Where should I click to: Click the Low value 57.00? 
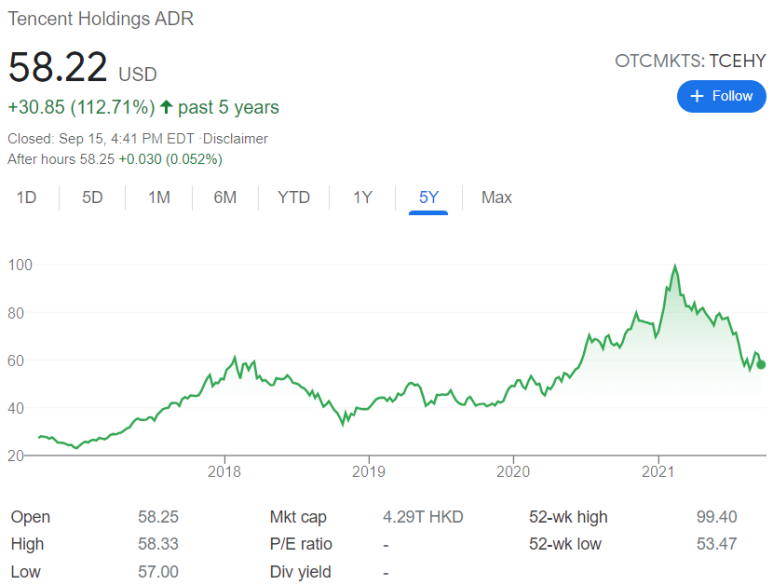pyautogui.click(x=158, y=572)
